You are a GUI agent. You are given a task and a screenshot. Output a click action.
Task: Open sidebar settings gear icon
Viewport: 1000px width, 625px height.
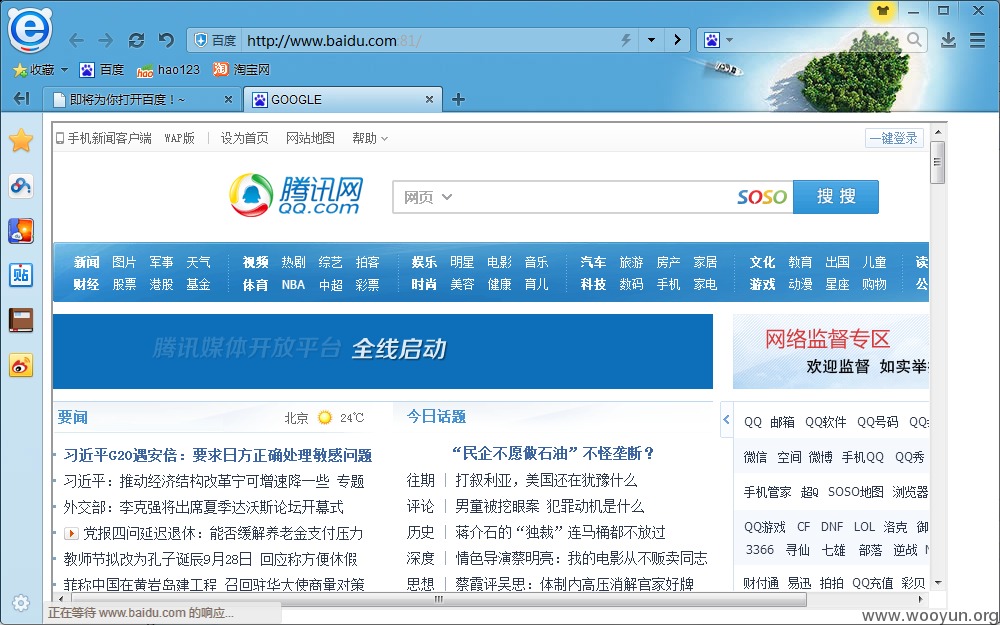point(20,603)
